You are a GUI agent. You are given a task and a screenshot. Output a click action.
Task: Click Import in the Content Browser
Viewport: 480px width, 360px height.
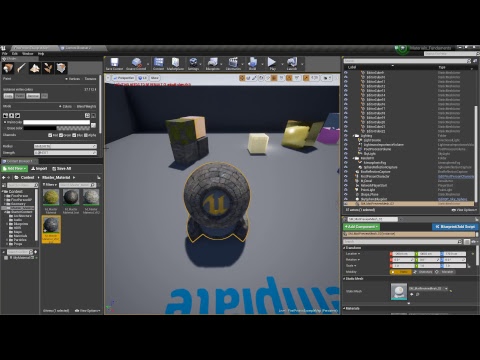pyautogui.click(x=39, y=169)
